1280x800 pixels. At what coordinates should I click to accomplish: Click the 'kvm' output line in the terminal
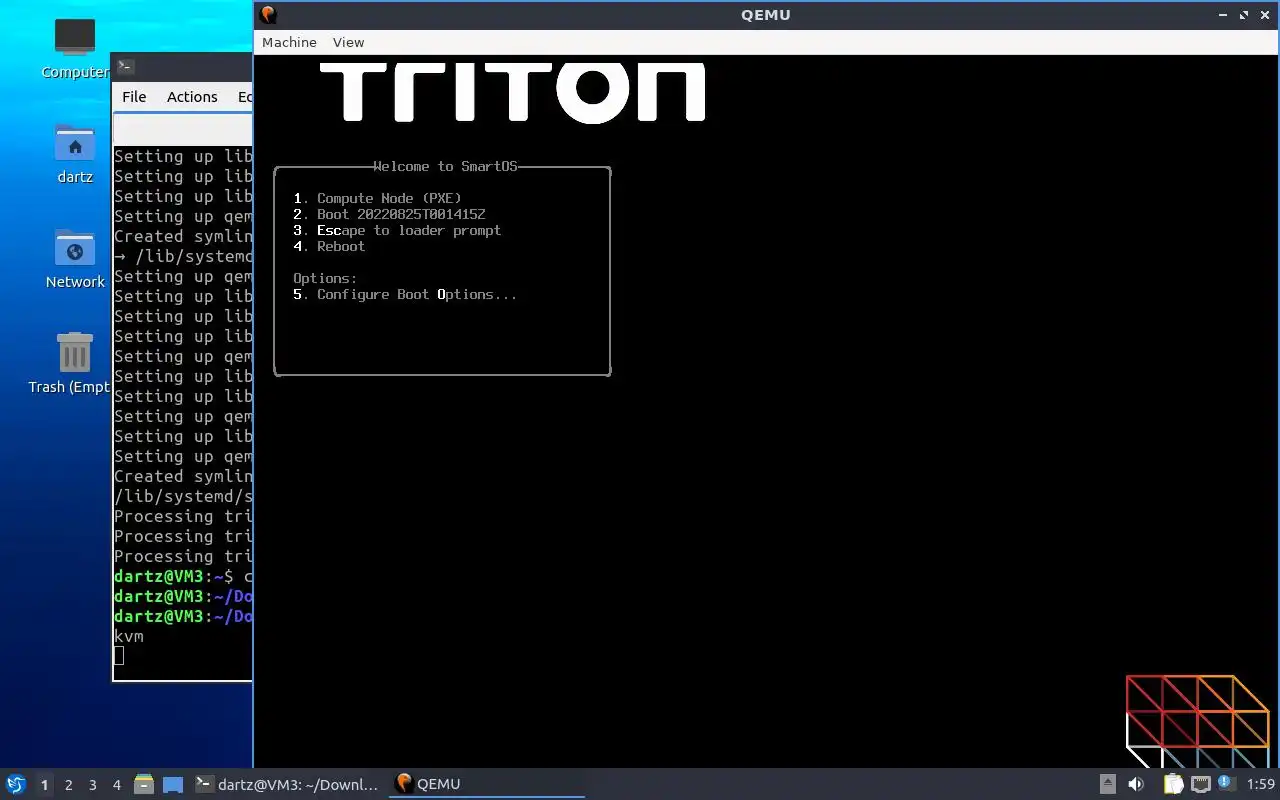pos(129,636)
